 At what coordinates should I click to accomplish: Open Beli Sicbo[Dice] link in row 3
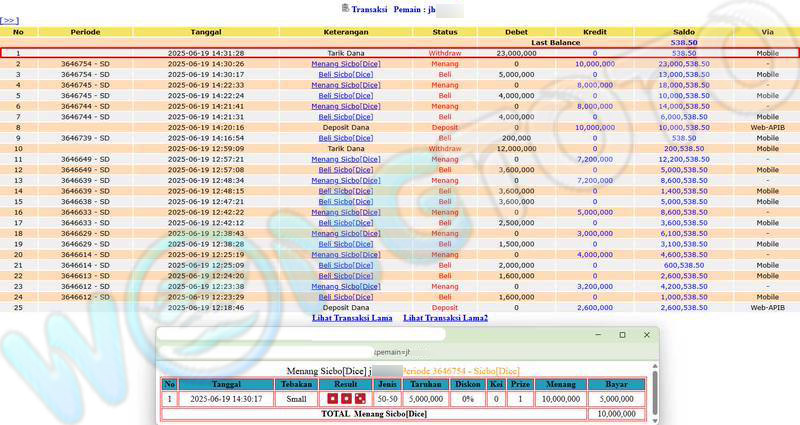click(x=345, y=74)
